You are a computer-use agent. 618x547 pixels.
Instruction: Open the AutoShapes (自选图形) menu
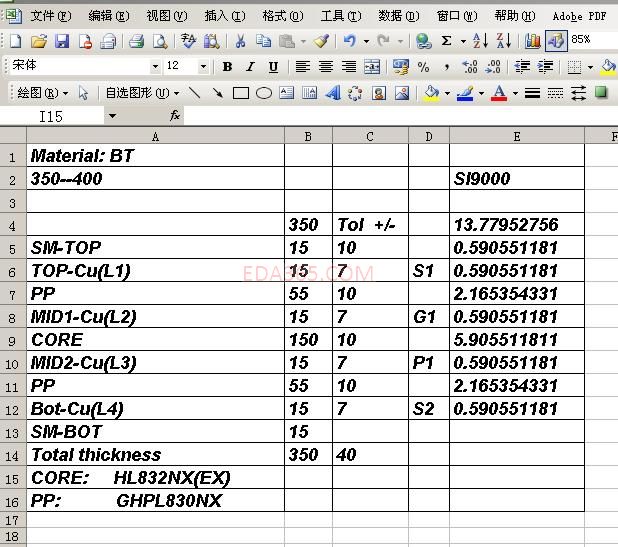141,93
